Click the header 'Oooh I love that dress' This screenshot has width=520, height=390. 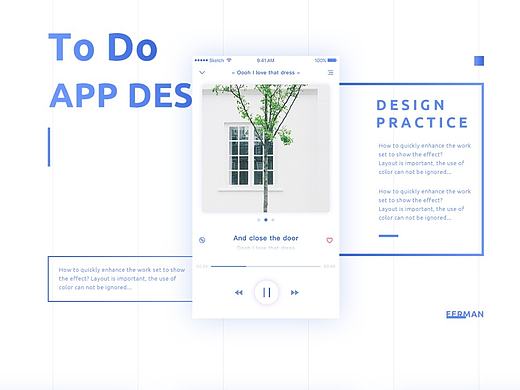coord(266,72)
